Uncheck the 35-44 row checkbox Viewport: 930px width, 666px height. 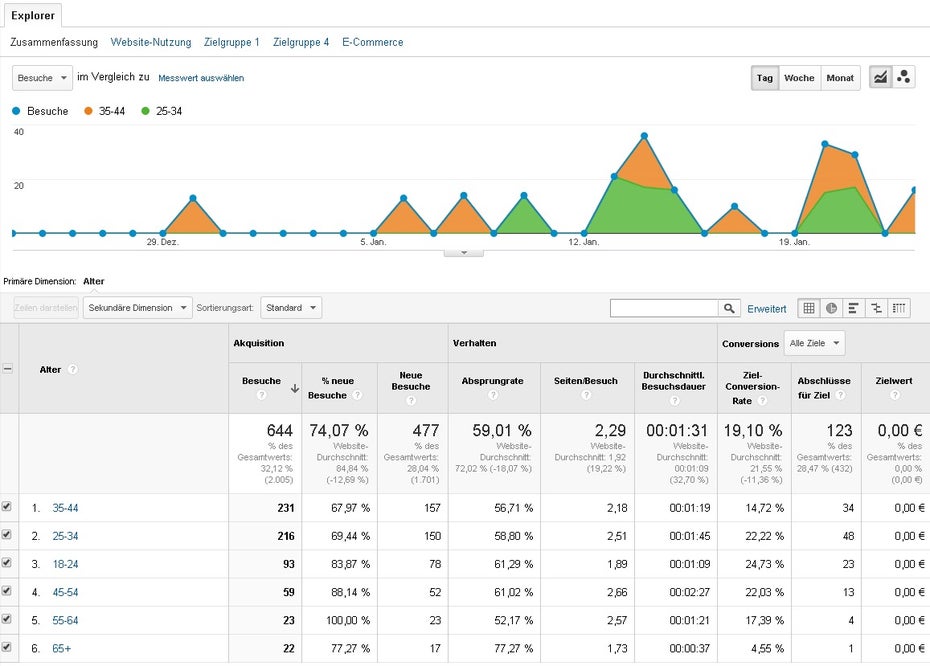7,506
